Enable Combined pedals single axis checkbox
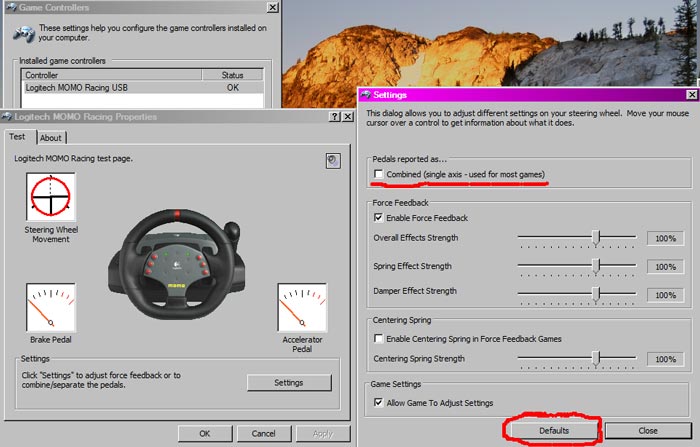This screenshot has height=447, width=700. coord(379,174)
